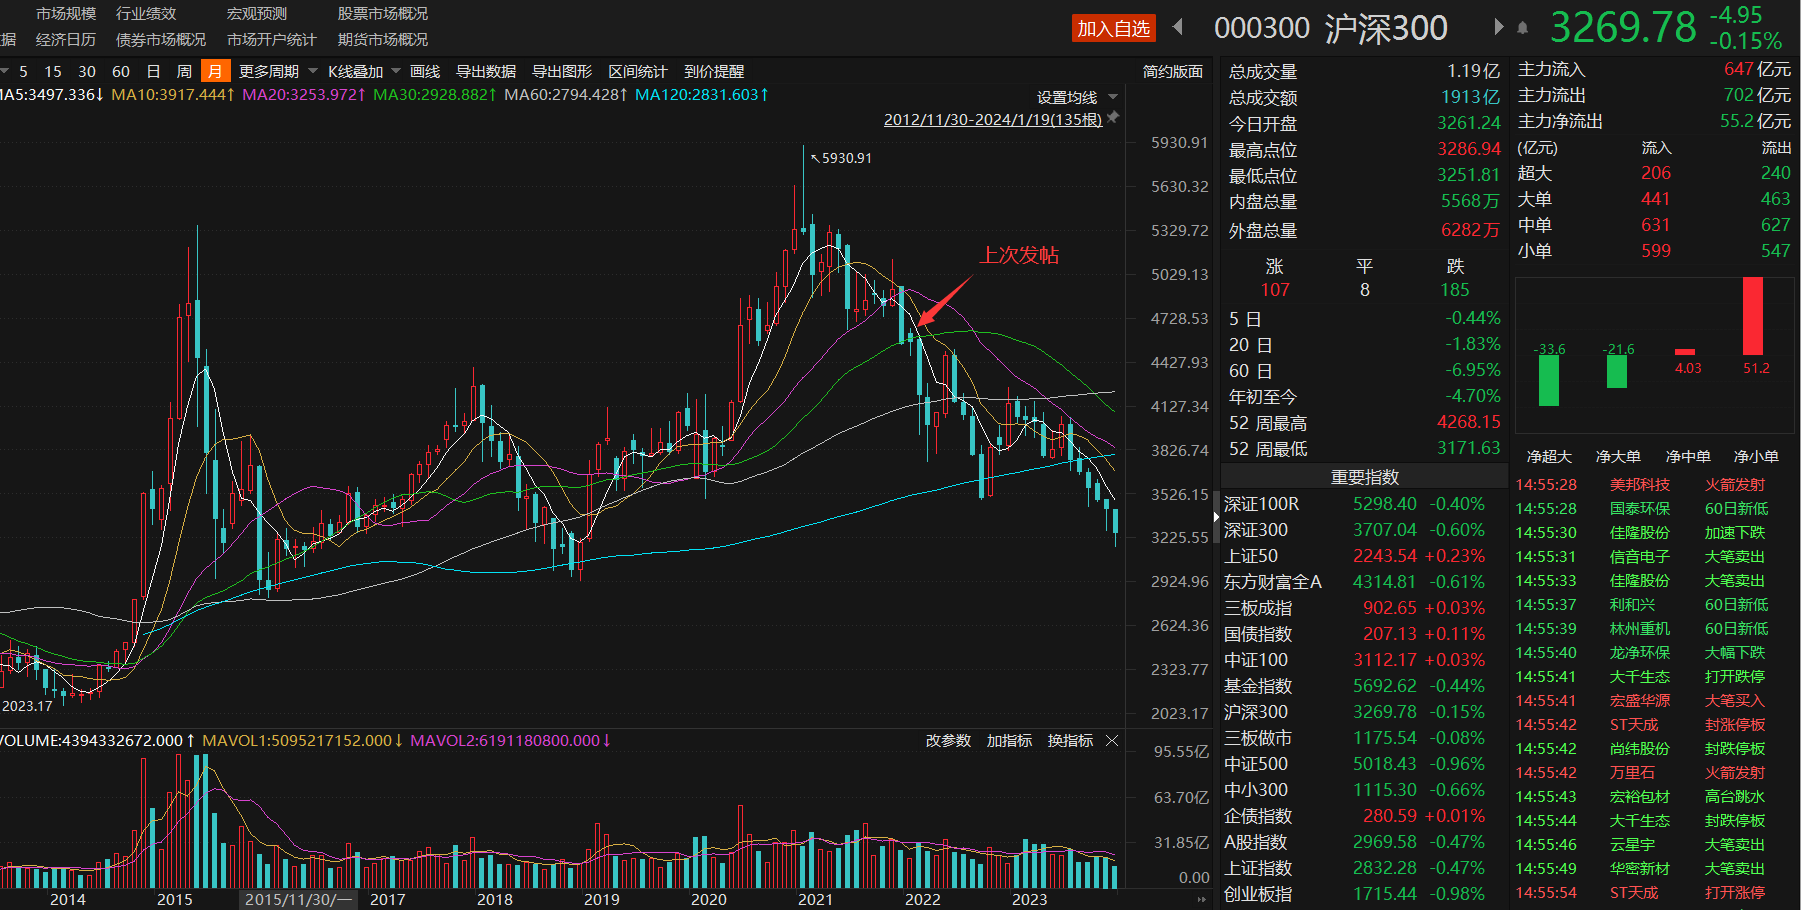Click stock 信音电子 in the alerts feed

coord(1640,557)
